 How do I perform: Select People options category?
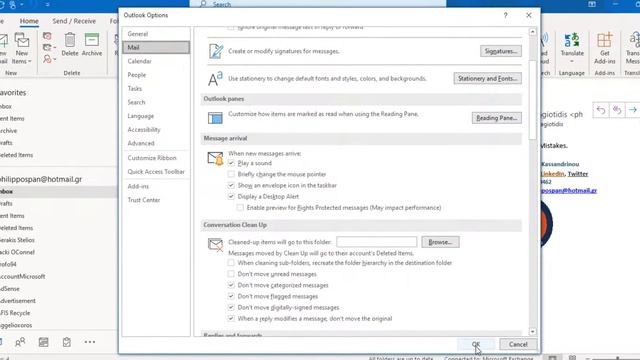click(x=156, y=75)
